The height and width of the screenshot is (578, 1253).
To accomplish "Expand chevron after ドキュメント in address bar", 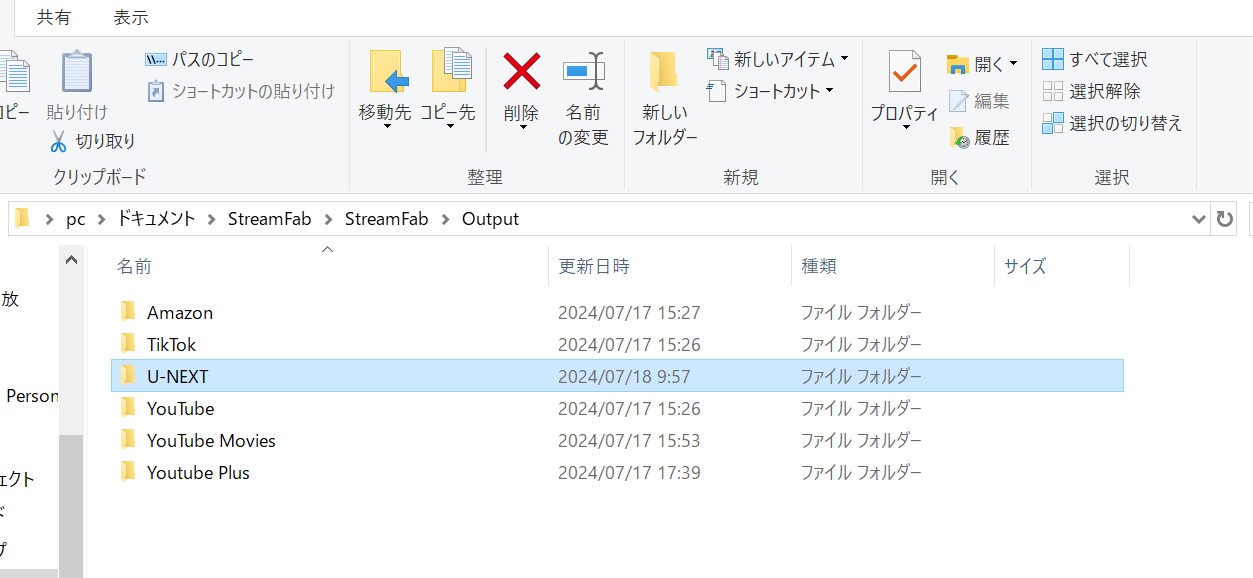I will [212, 219].
